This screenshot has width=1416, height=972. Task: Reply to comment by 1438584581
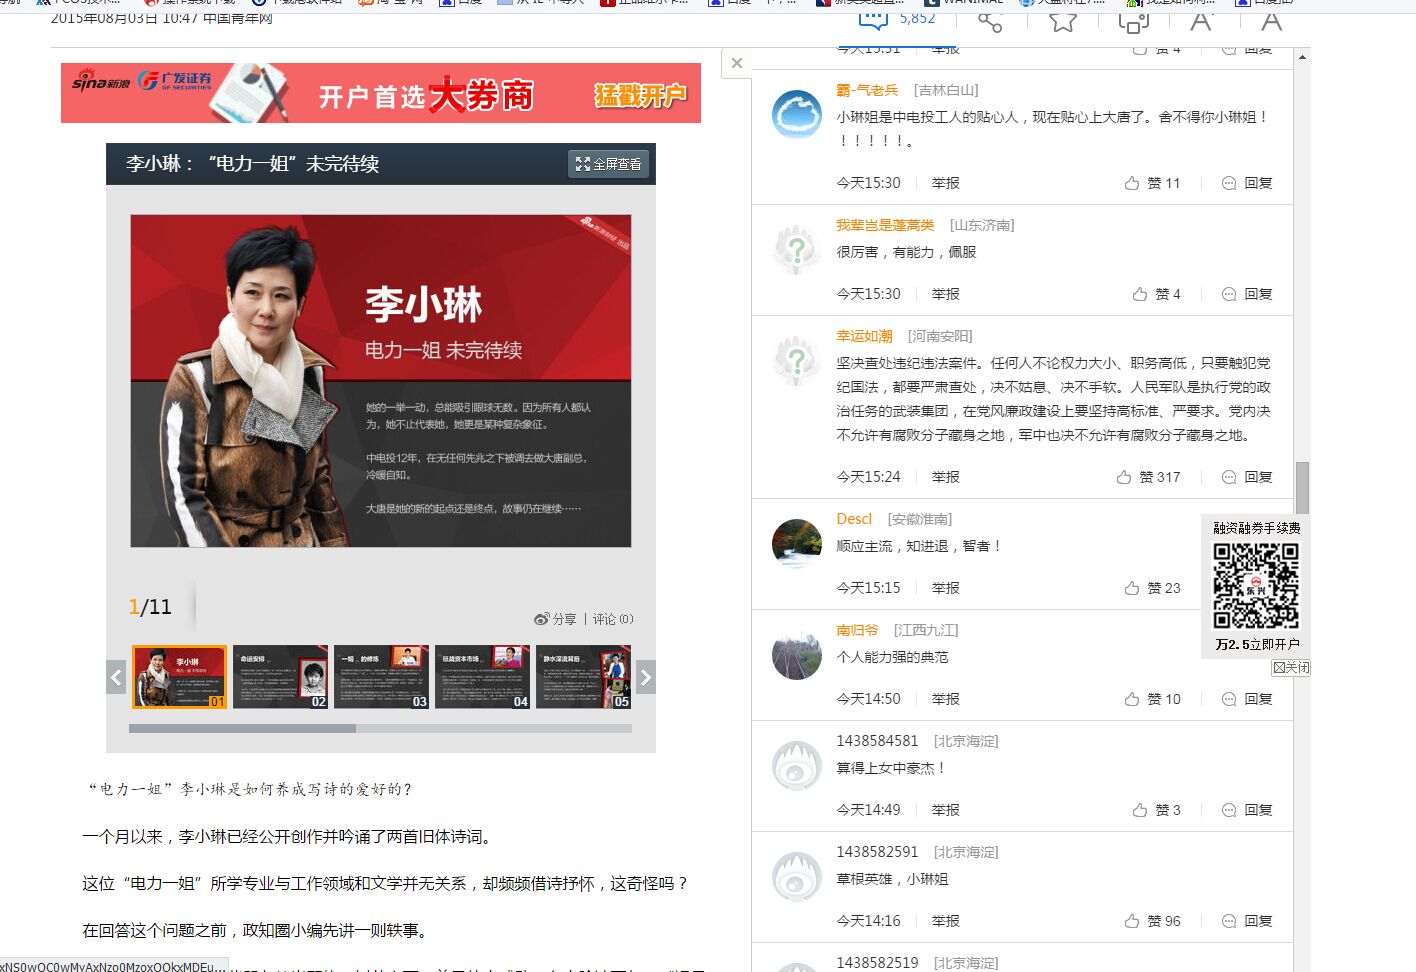1247,810
